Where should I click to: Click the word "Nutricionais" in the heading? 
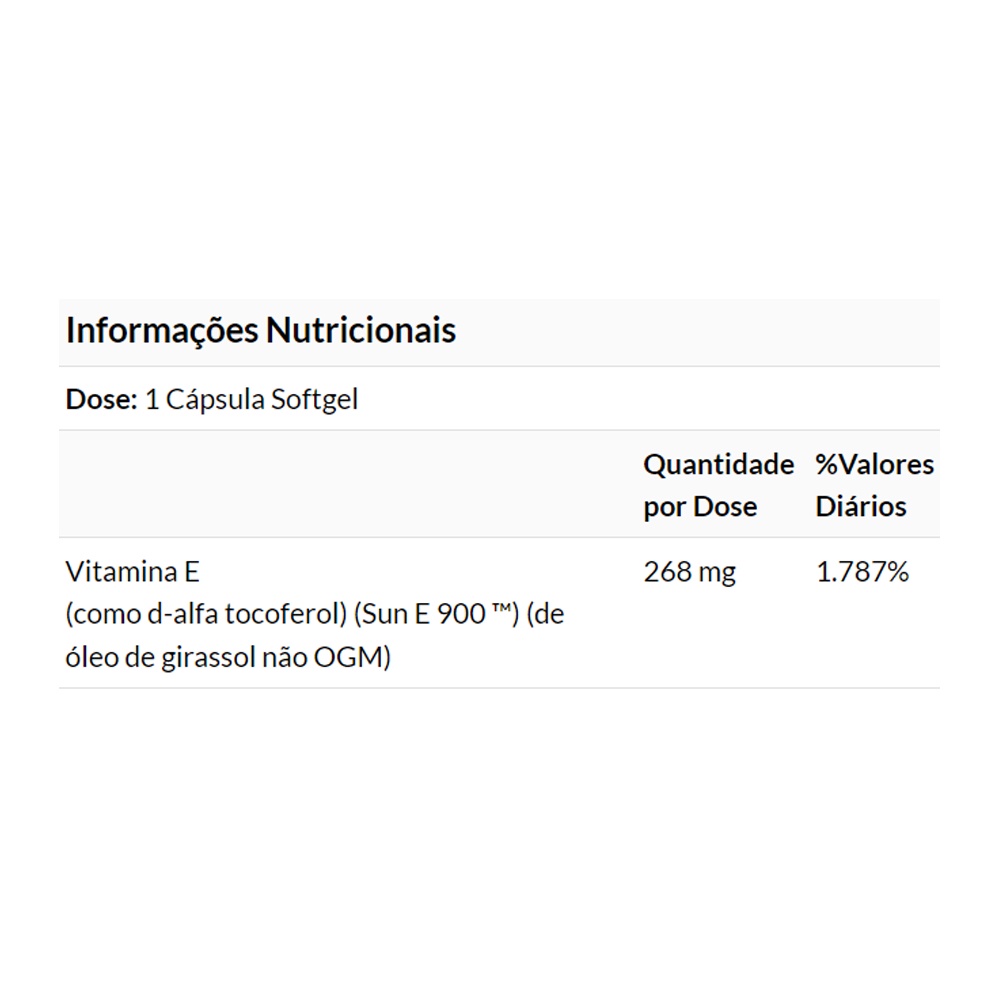pos(360,330)
